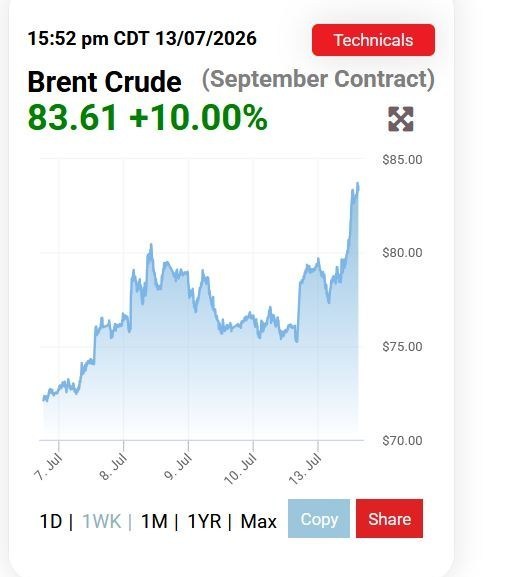Copy the chart

(x=319, y=519)
